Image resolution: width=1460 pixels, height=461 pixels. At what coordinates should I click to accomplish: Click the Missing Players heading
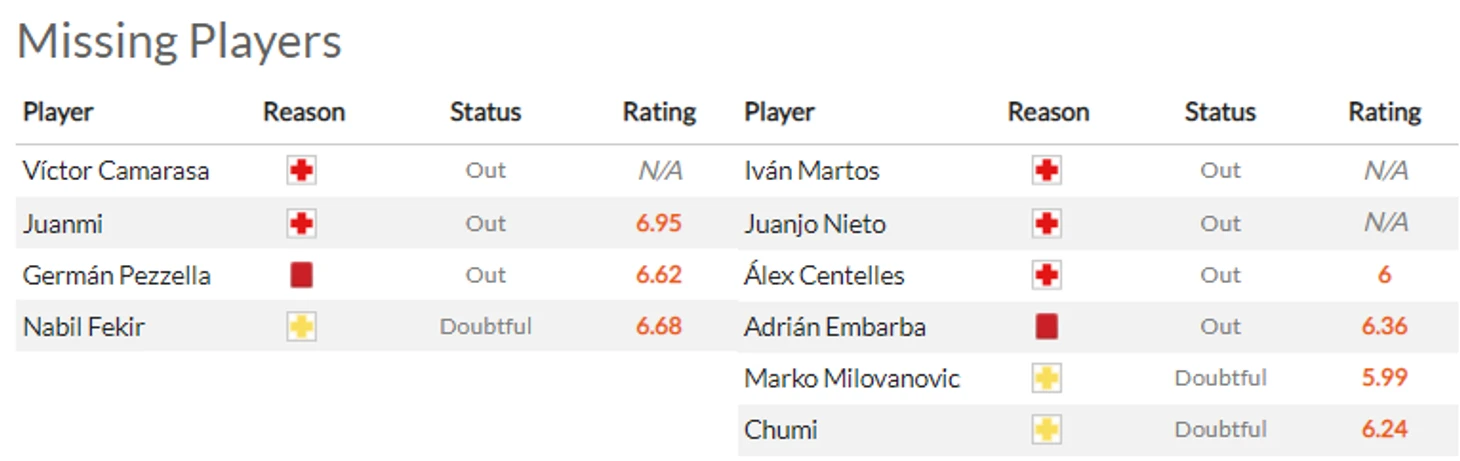[x=180, y=42]
